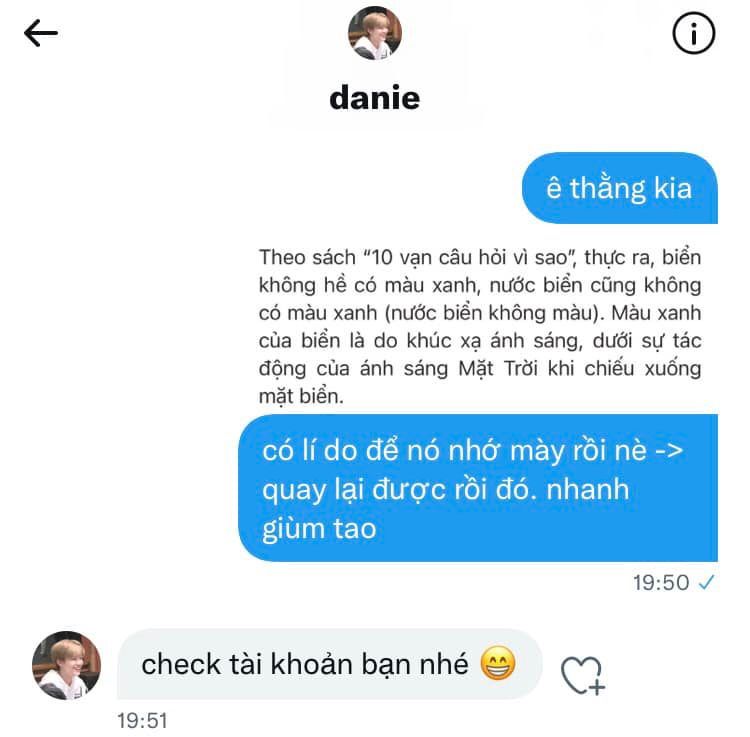
Task: Tap the blue sent checkmark beside 19:50
Action: pyautogui.click(x=706, y=582)
